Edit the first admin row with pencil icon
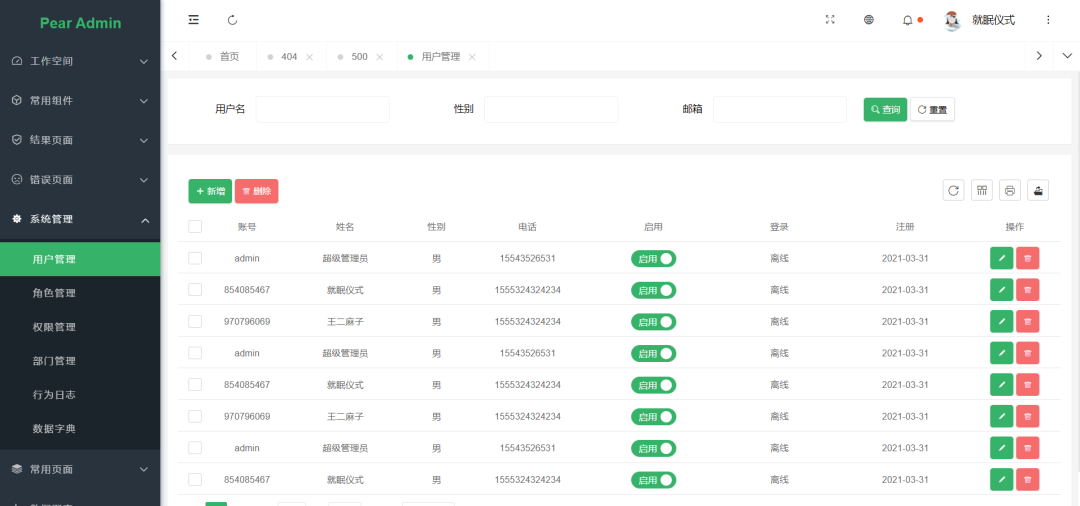1080x506 pixels. pos(1001,258)
